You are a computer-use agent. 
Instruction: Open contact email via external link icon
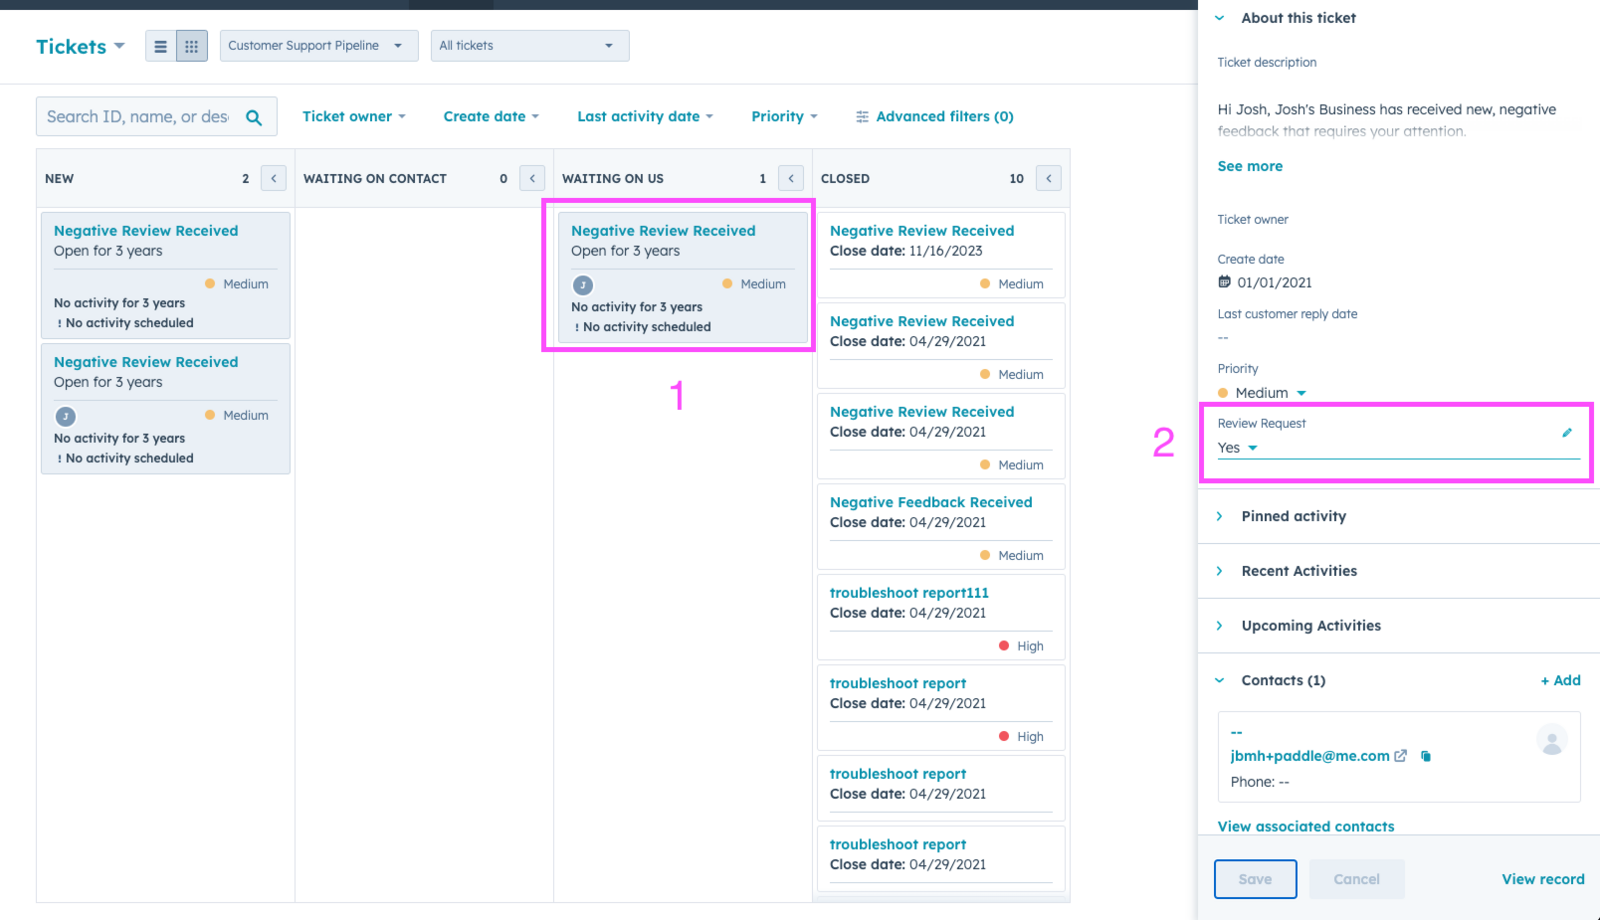pyautogui.click(x=1401, y=757)
